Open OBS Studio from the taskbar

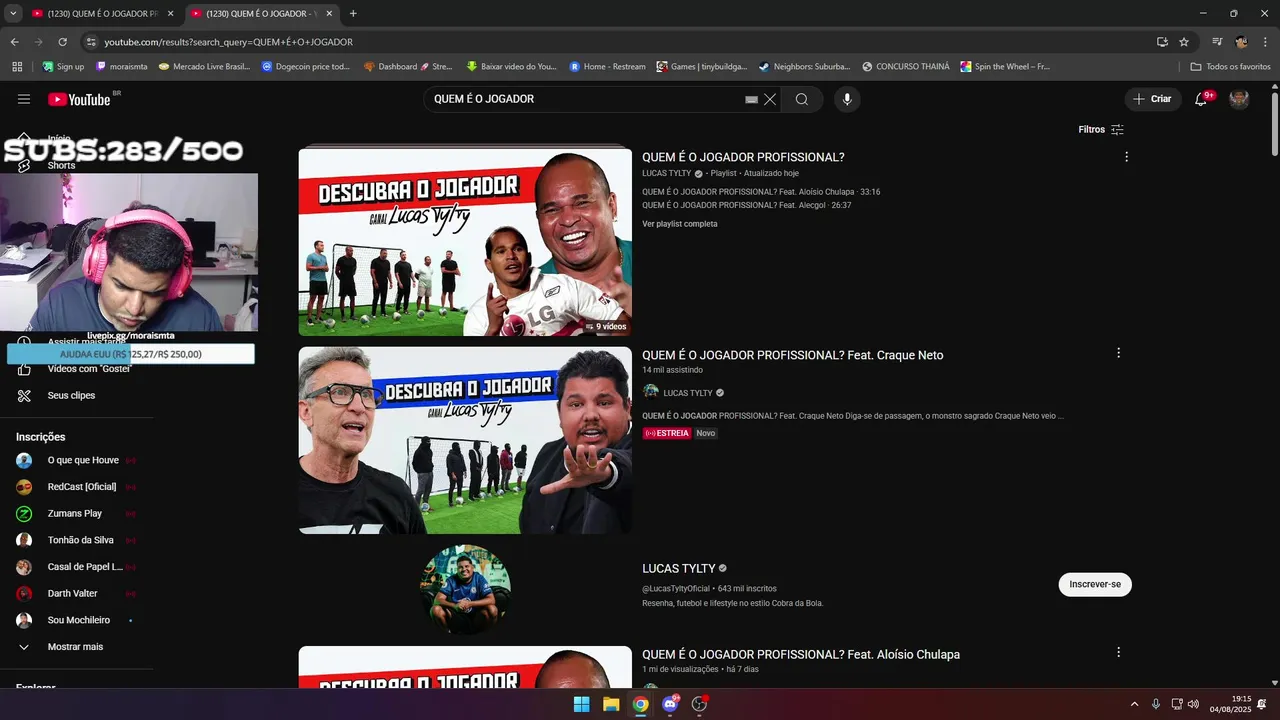click(699, 704)
